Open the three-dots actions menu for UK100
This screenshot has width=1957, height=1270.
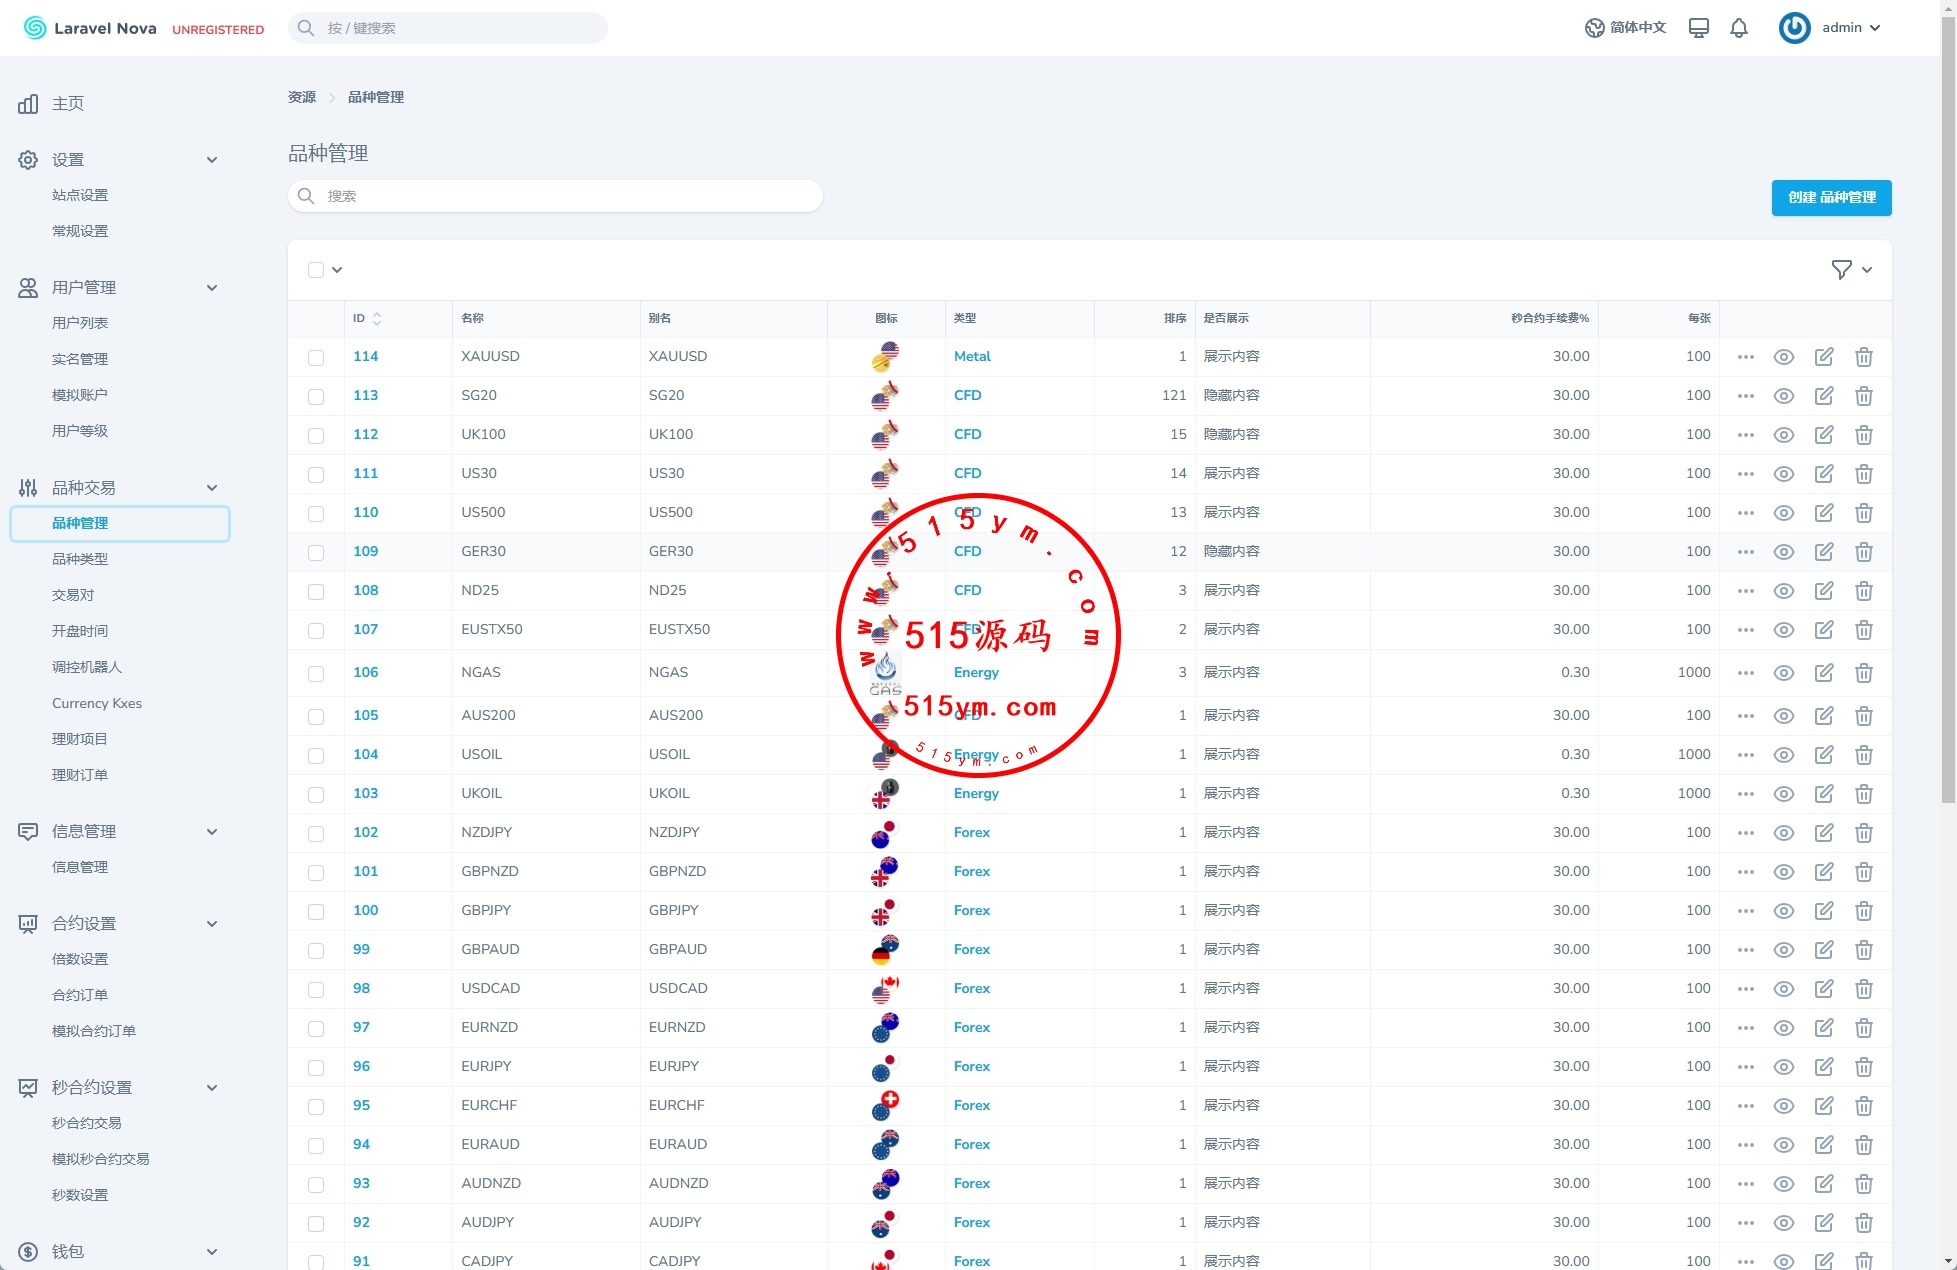[1746, 435]
